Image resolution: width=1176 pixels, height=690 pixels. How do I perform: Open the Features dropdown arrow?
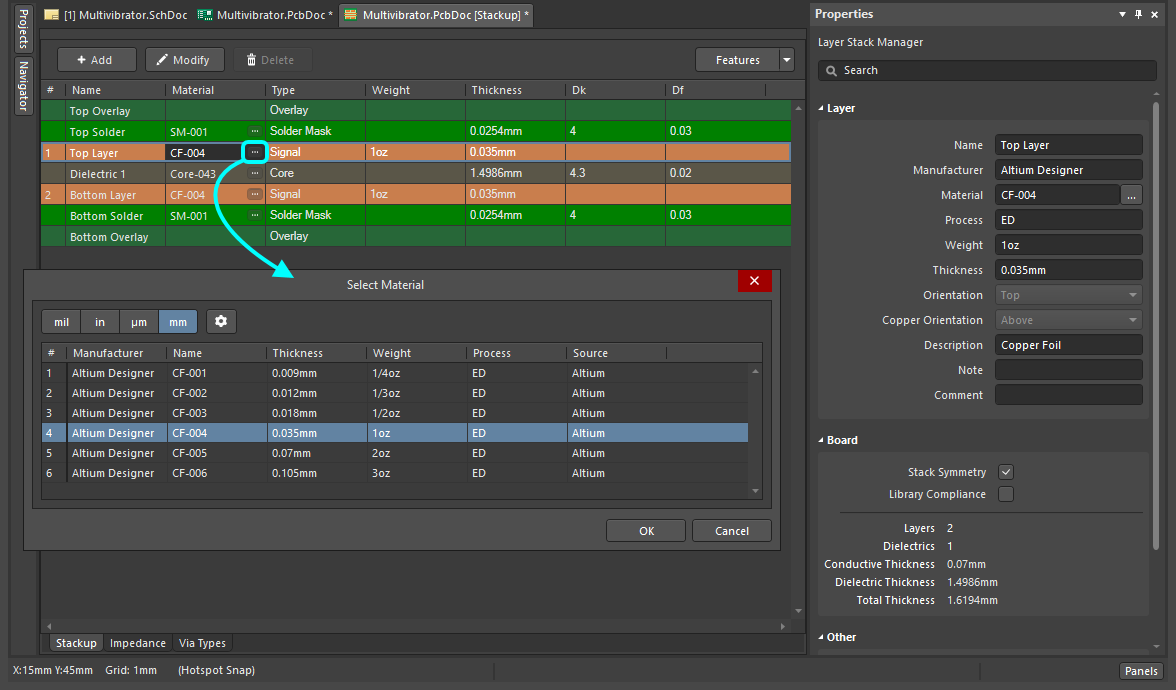786,60
